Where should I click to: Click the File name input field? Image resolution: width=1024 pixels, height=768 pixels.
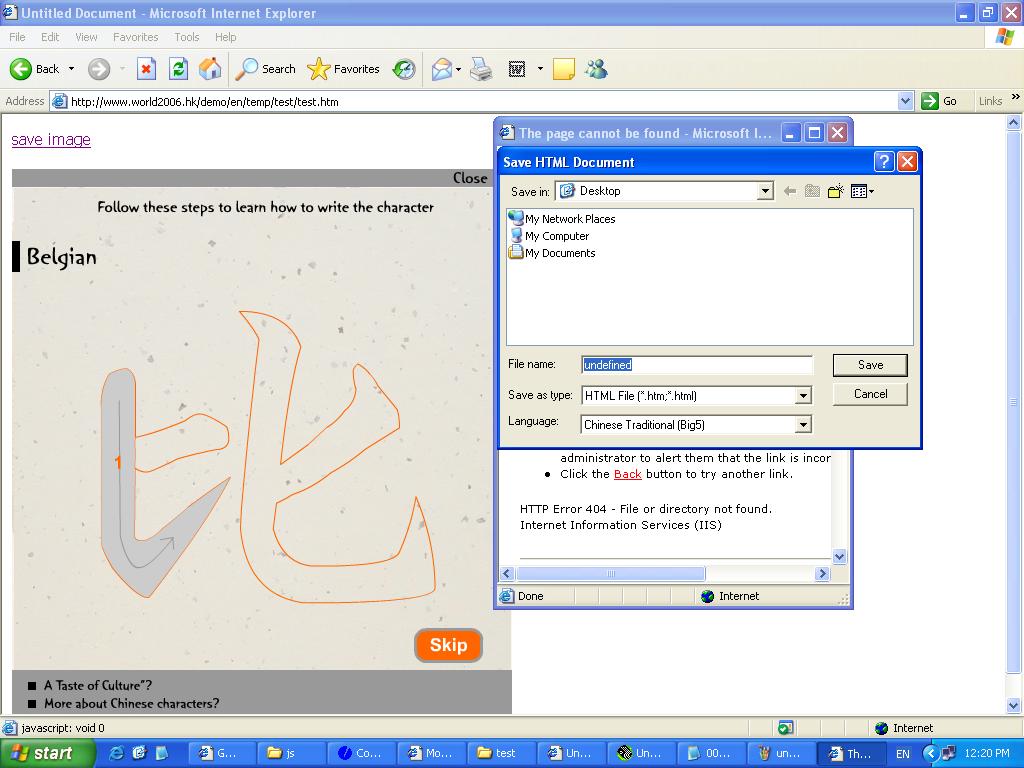pos(696,365)
